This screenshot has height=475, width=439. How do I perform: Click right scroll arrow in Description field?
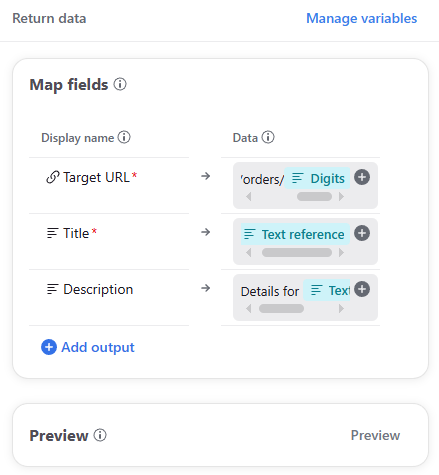pos(341,309)
